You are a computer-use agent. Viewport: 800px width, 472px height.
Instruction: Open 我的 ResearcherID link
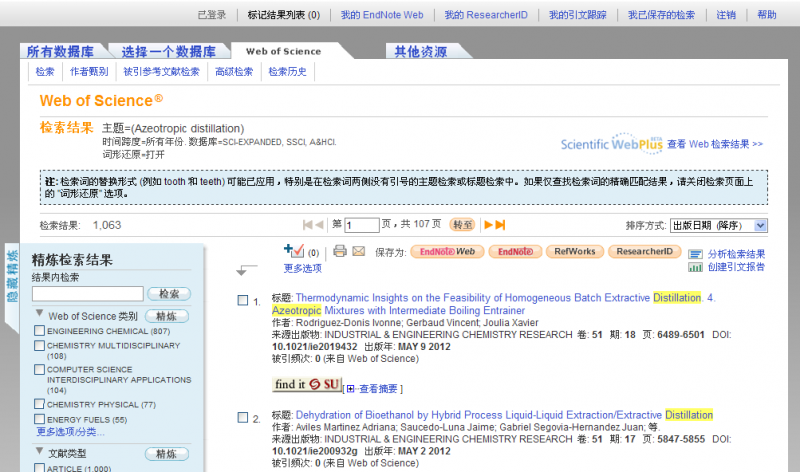[486, 15]
